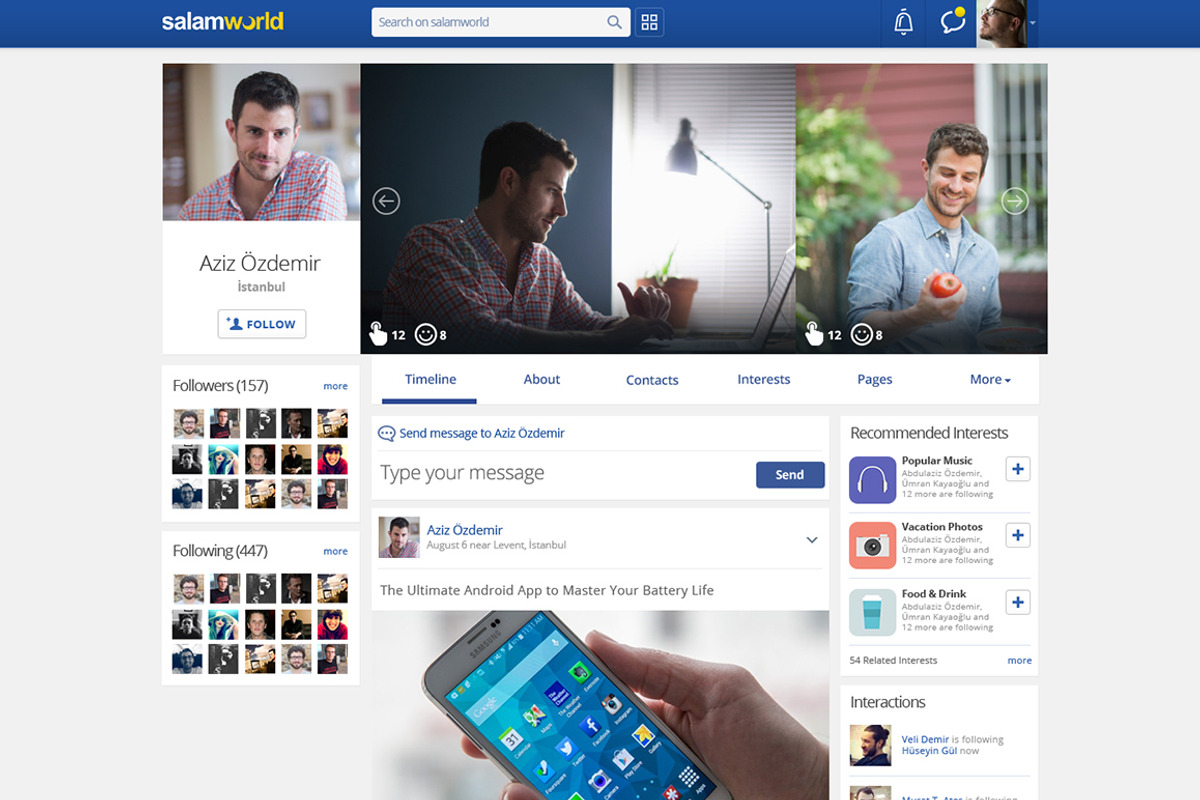Click the Popular Music title
The image size is (1200, 800).
coord(937,461)
